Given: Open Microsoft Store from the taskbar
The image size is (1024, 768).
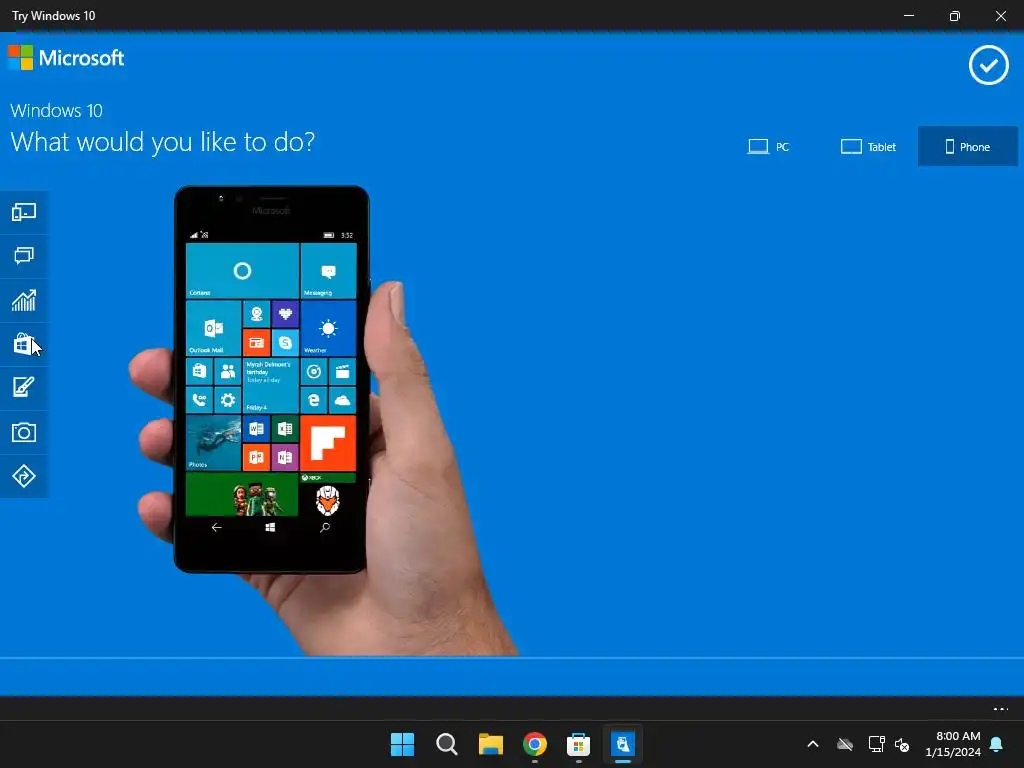Looking at the screenshot, I should click(x=579, y=744).
